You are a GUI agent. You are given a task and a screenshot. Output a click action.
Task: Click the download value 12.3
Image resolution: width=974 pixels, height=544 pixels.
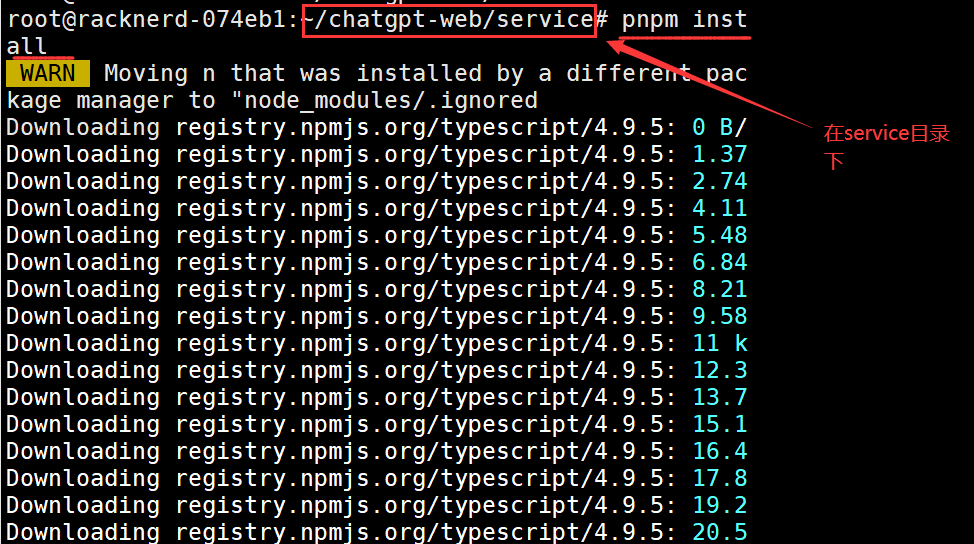719,370
